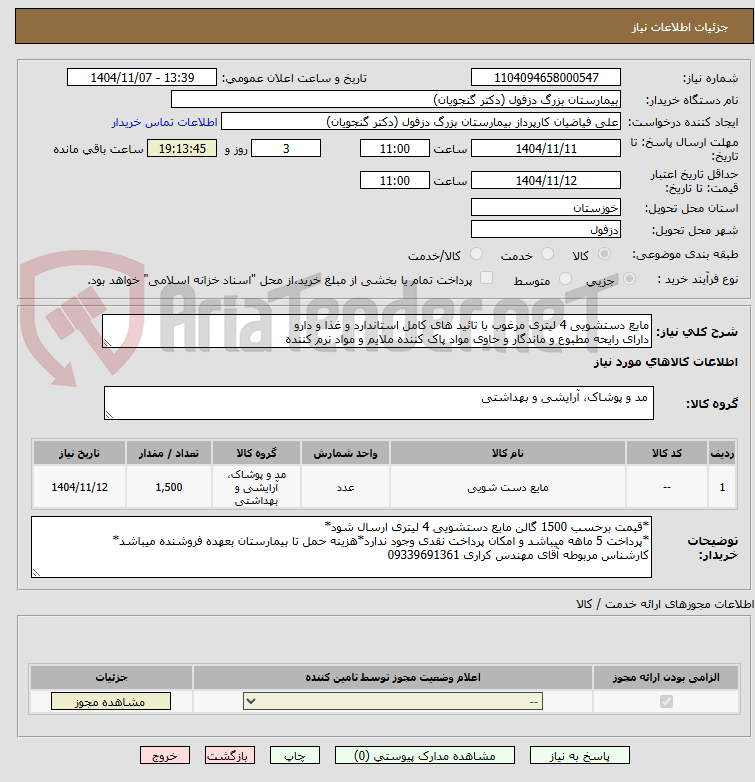This screenshot has width=755, height=782.
Task: Click the general need description textarea
Action: click(377, 331)
